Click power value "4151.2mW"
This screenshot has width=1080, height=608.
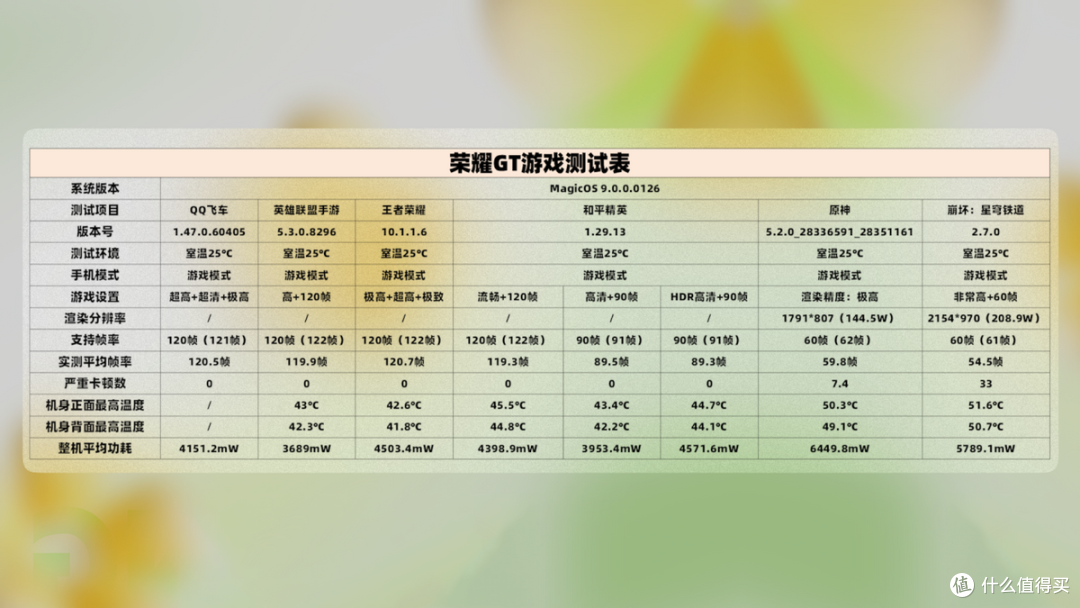point(209,448)
